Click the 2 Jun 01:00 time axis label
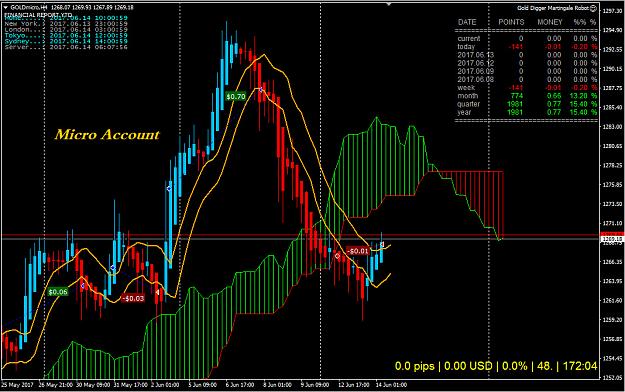625x392 pixels. tap(165, 385)
